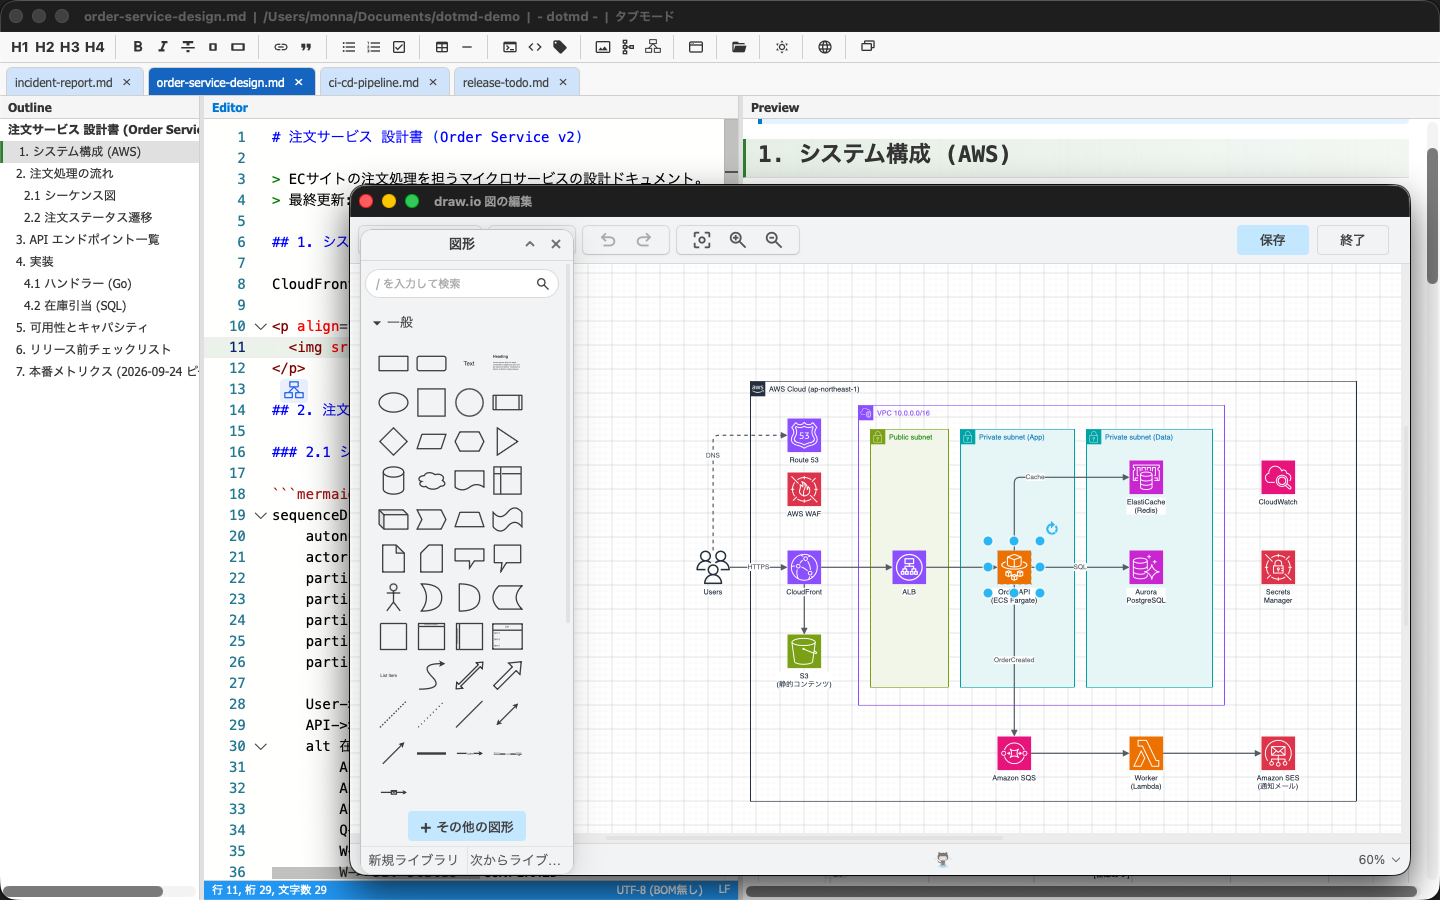Switch to ci-cd-pipeline.md tab
Viewport: 1440px width, 900px height.
(374, 82)
